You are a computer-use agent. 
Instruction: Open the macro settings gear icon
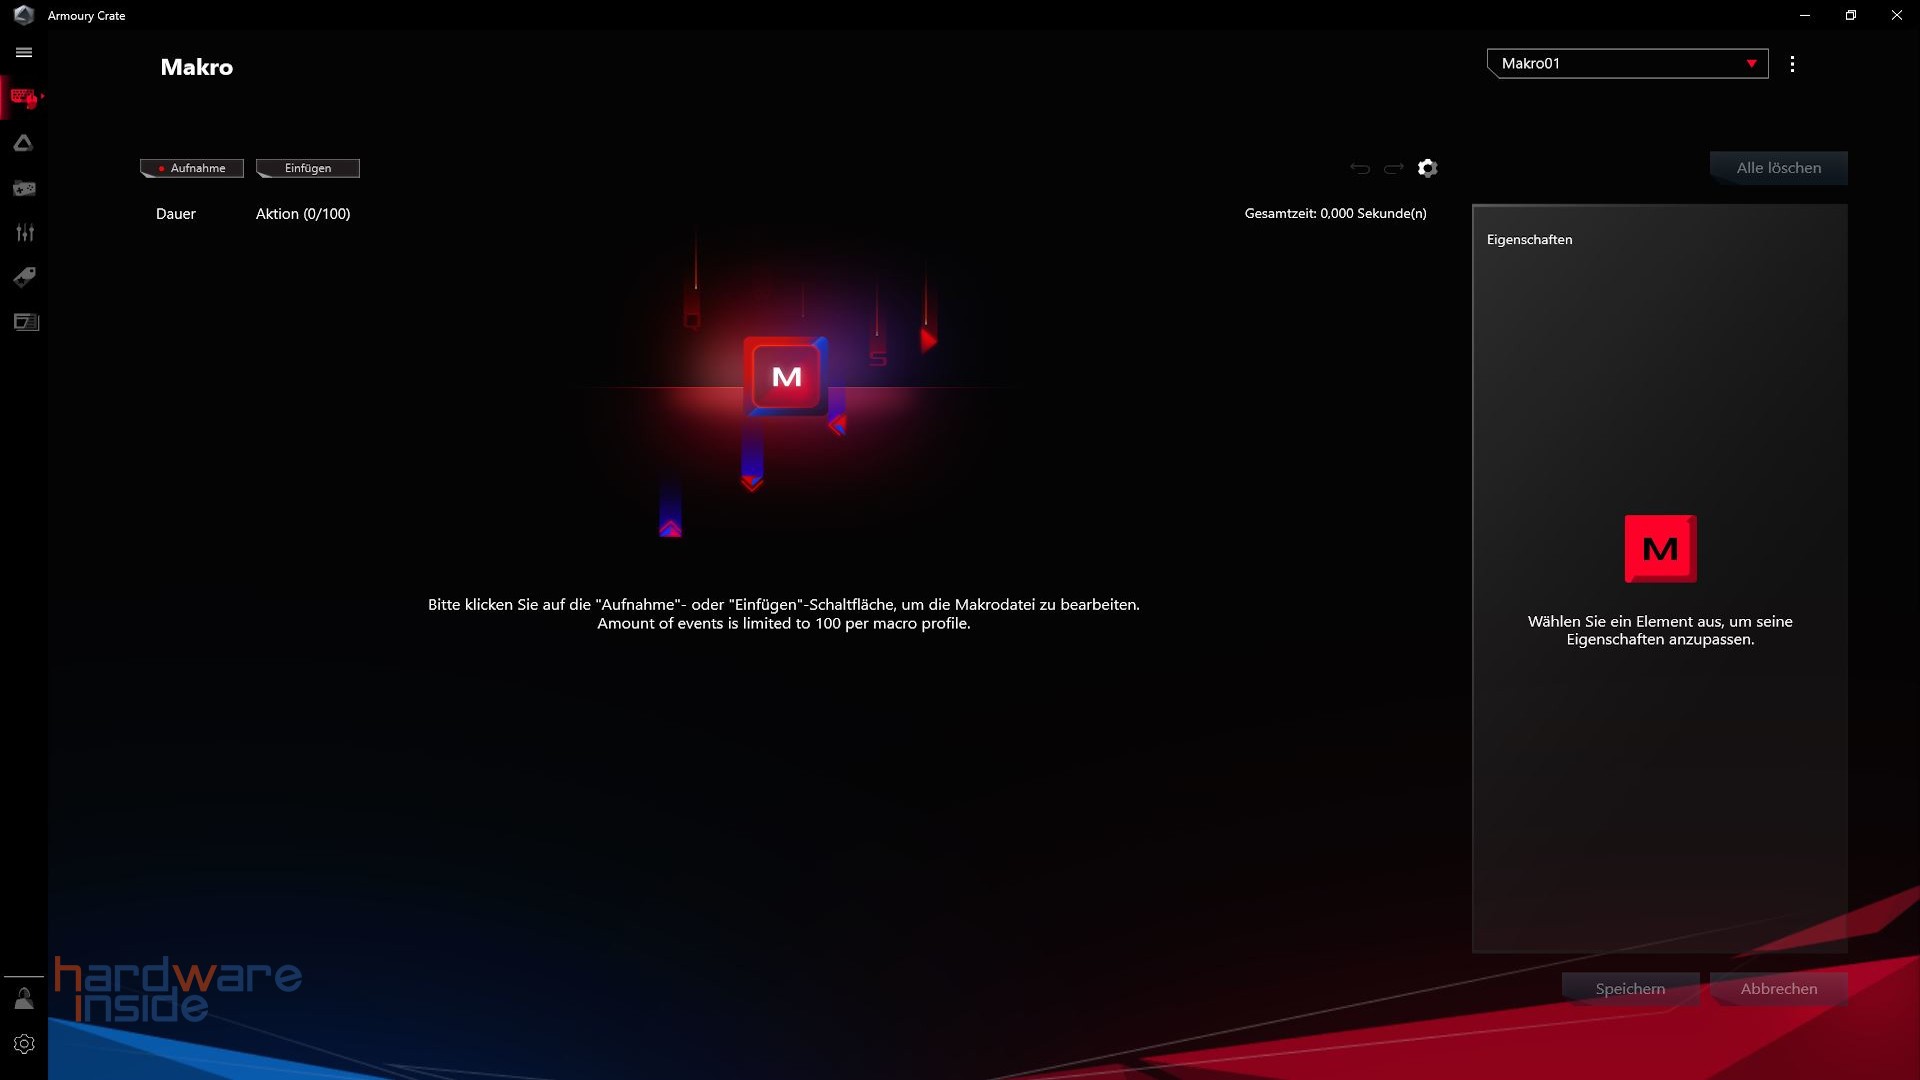click(1427, 168)
